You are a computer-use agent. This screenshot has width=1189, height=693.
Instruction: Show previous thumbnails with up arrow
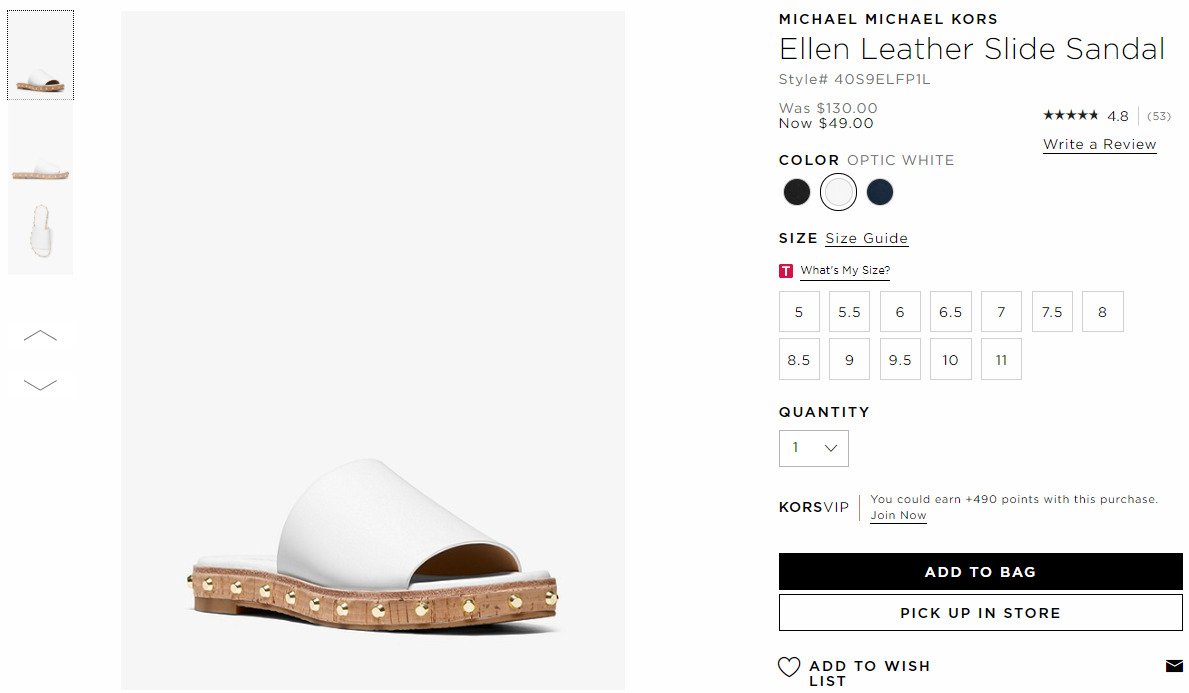coord(40,335)
